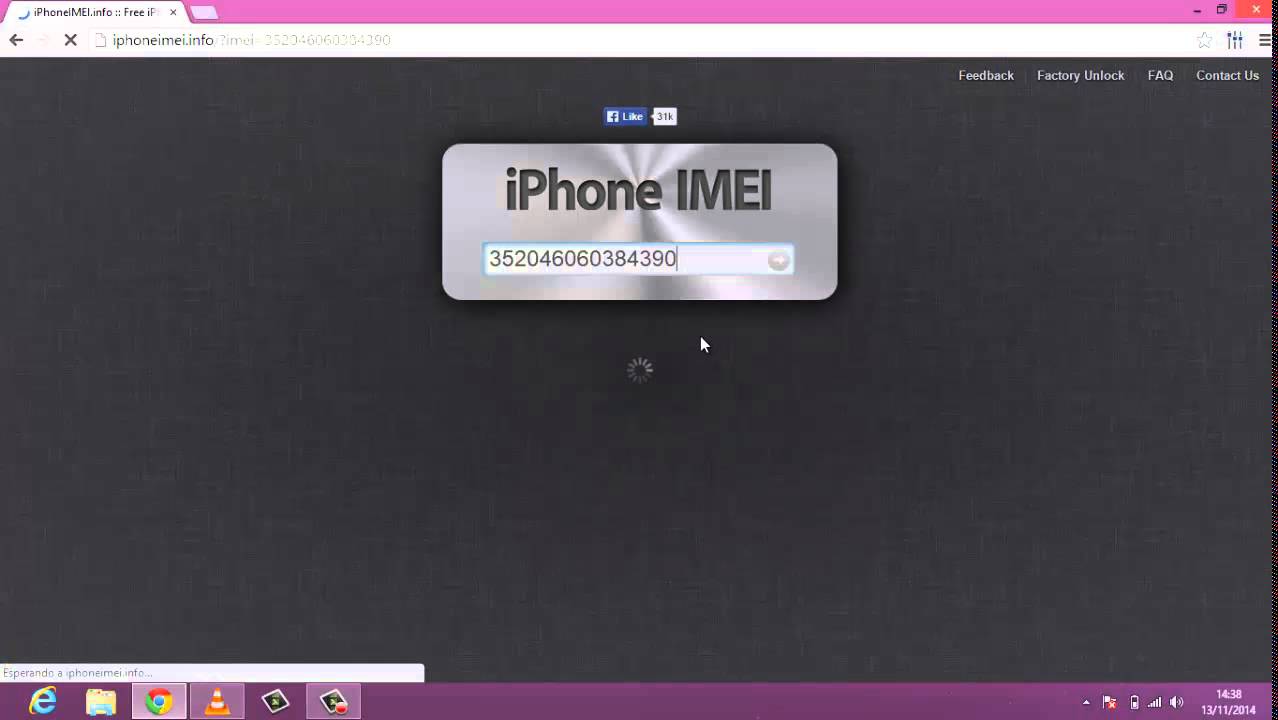Select the iPhoneIMEI.info browser tab

click(95, 12)
